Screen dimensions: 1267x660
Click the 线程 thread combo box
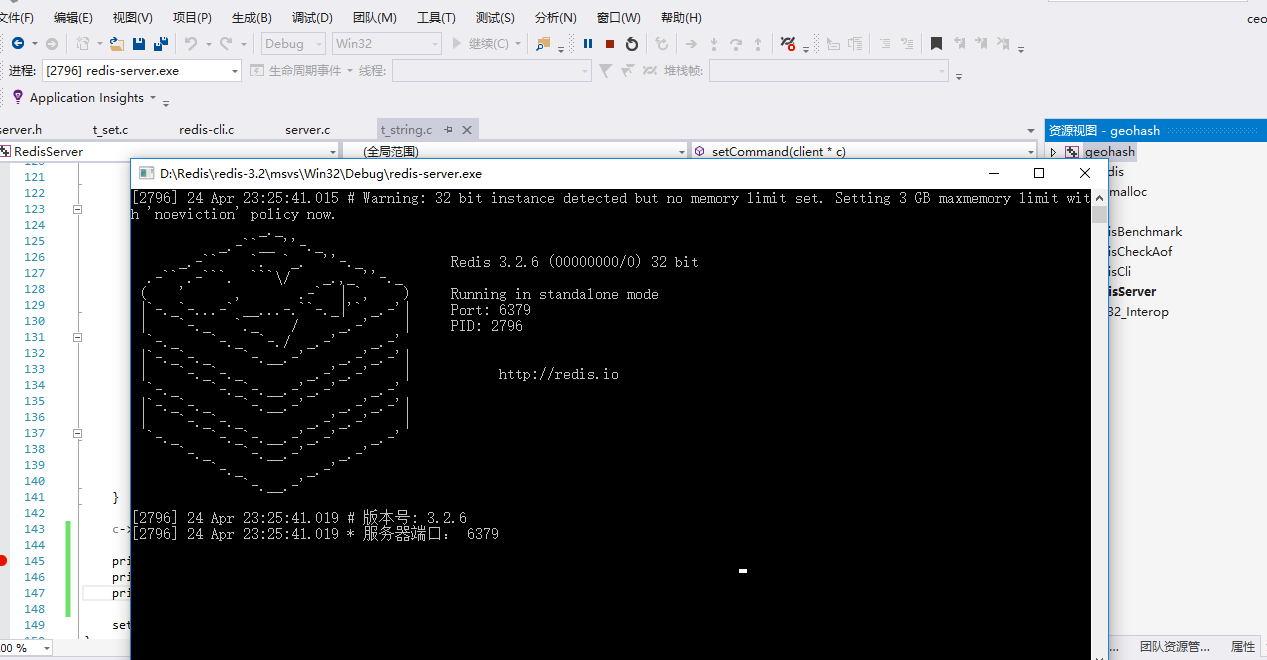[x=491, y=70]
